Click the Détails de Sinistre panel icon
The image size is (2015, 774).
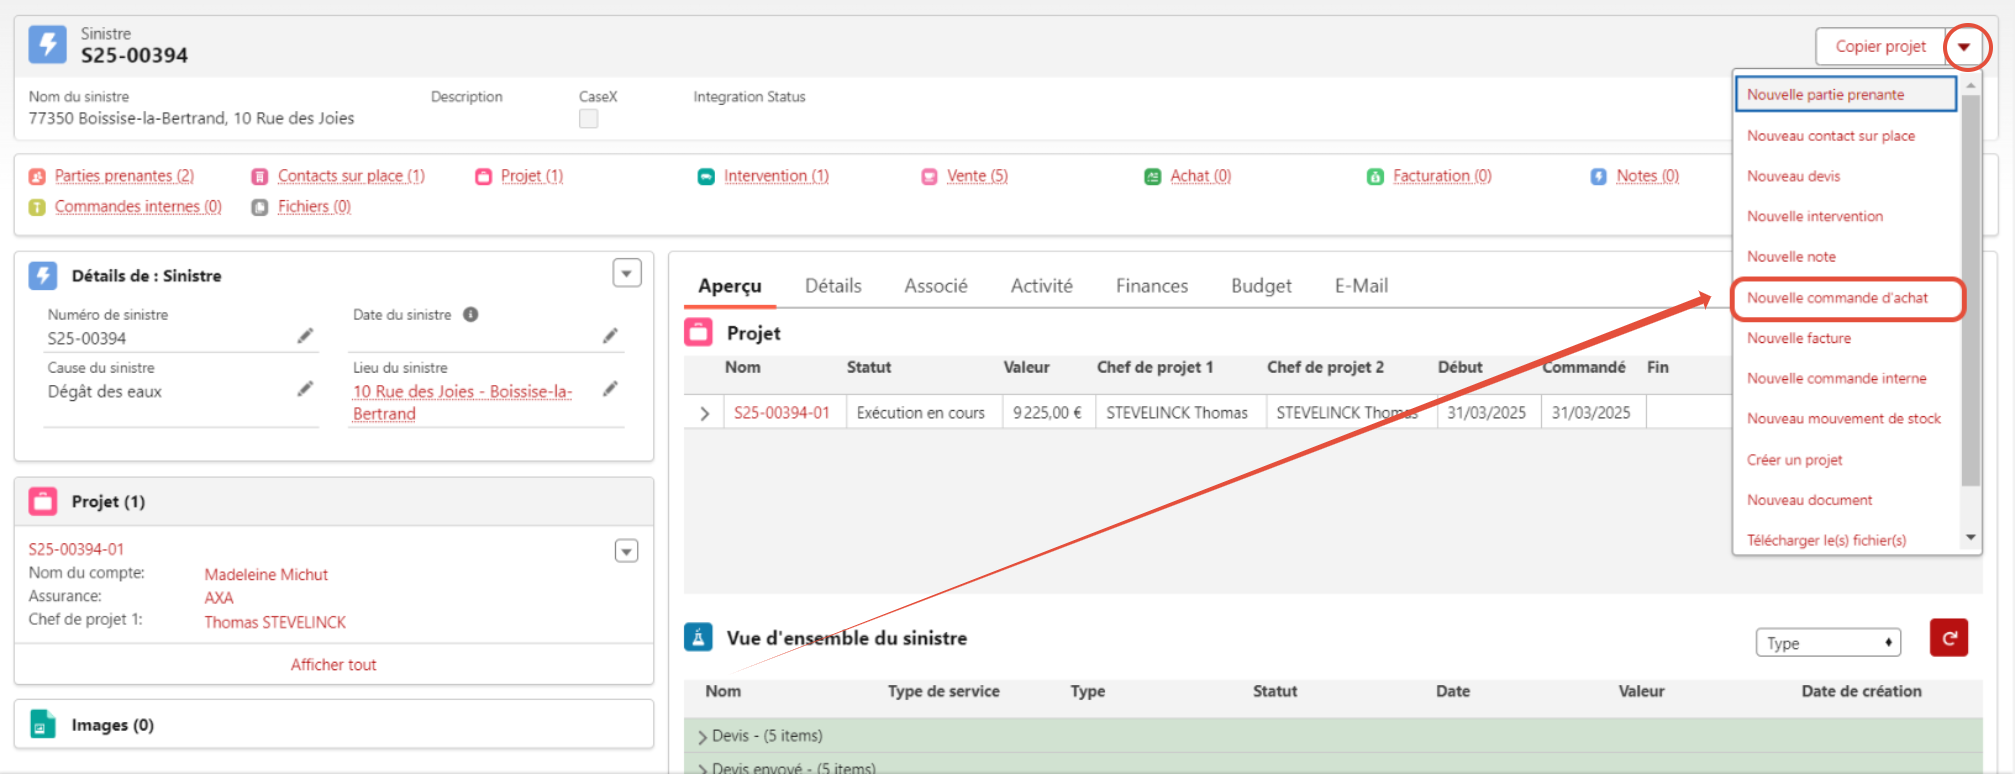[x=43, y=276]
